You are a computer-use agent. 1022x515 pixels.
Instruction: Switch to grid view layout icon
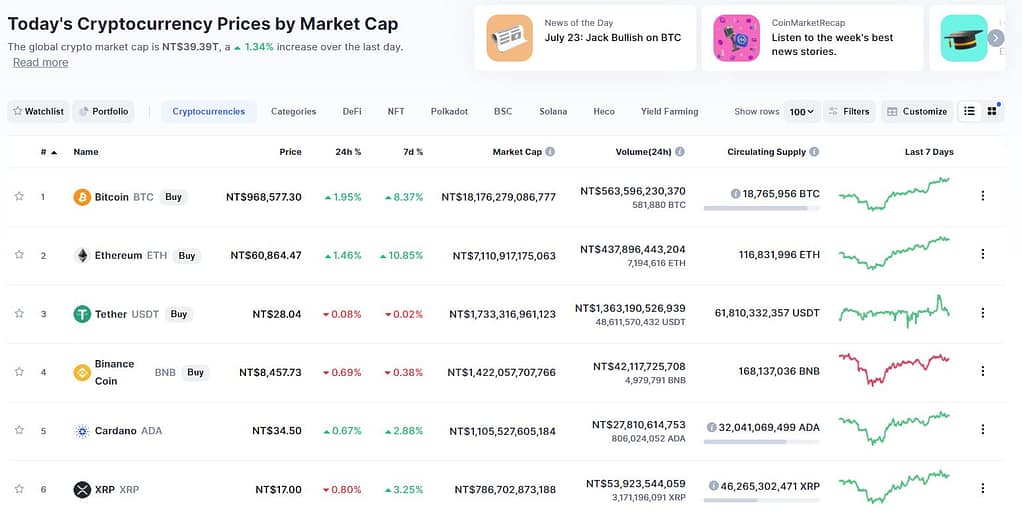992,111
